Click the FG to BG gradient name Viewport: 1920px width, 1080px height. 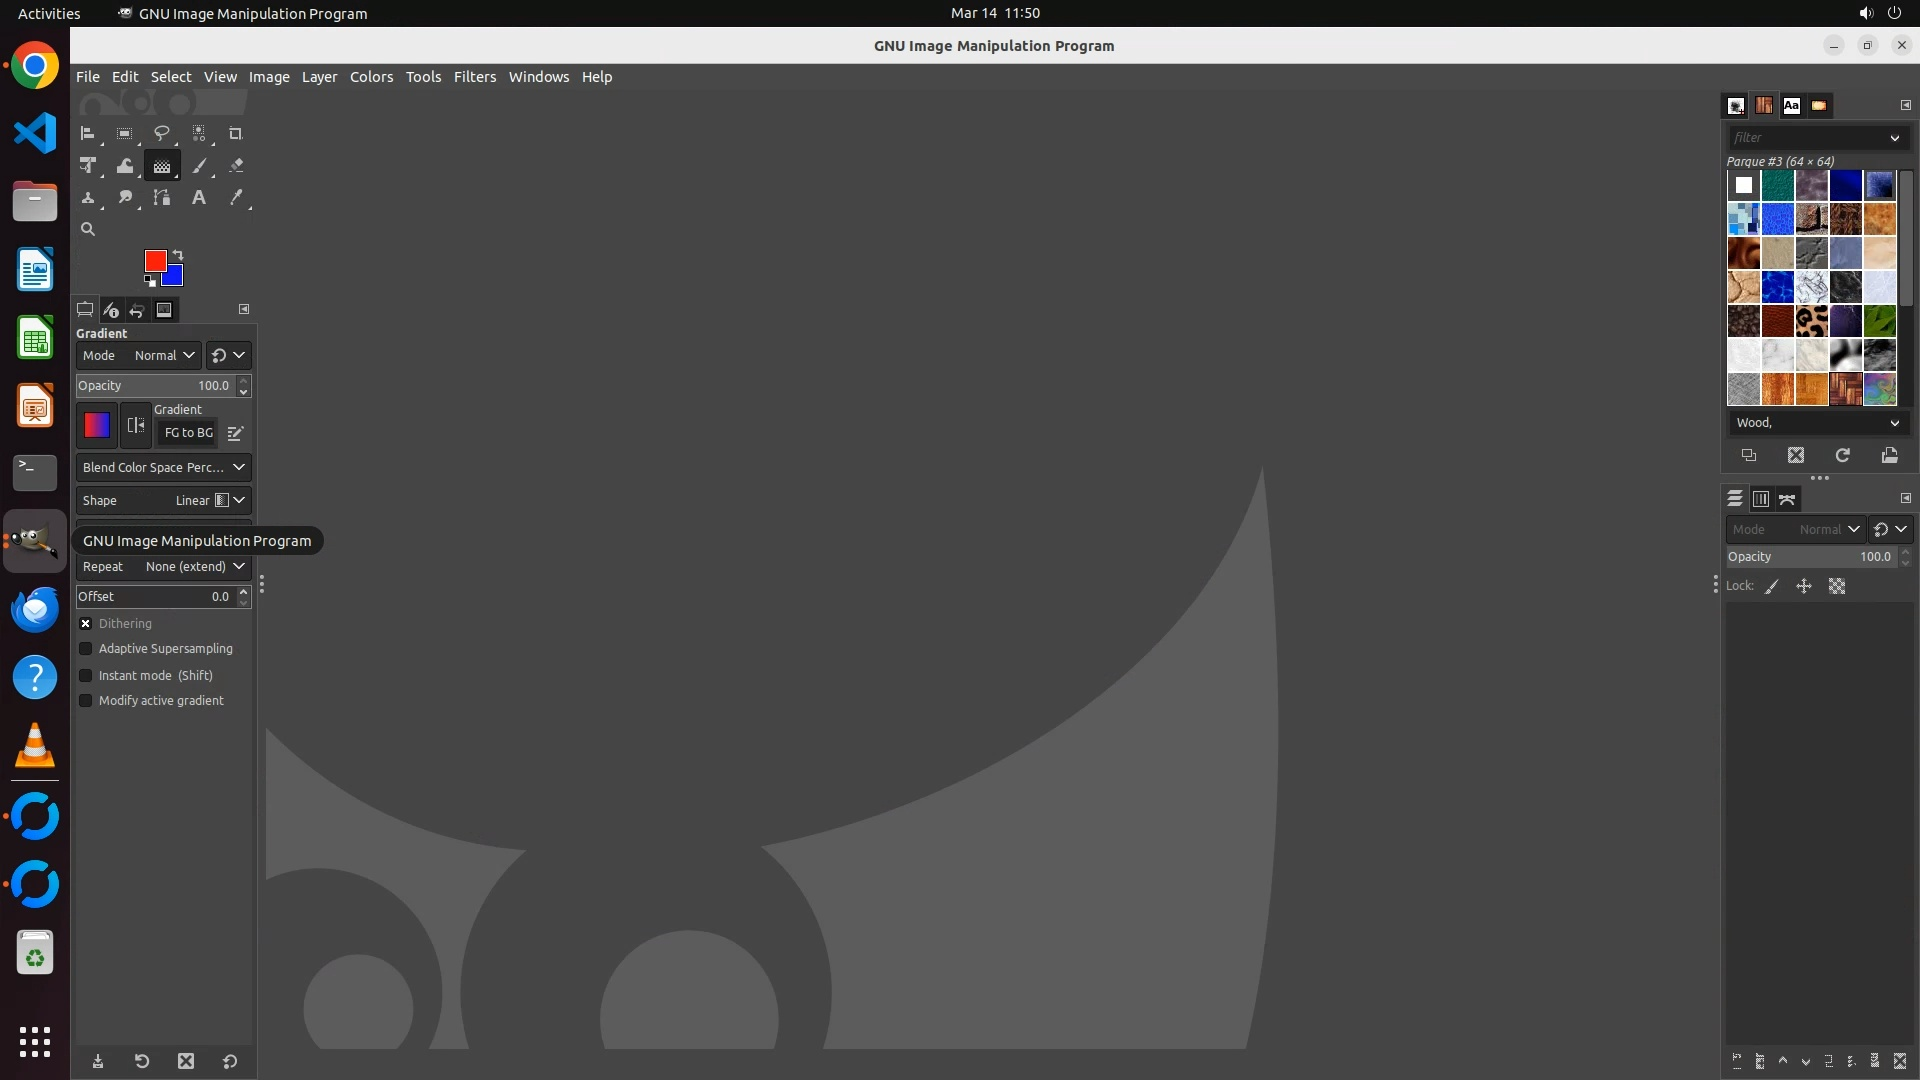pos(188,433)
